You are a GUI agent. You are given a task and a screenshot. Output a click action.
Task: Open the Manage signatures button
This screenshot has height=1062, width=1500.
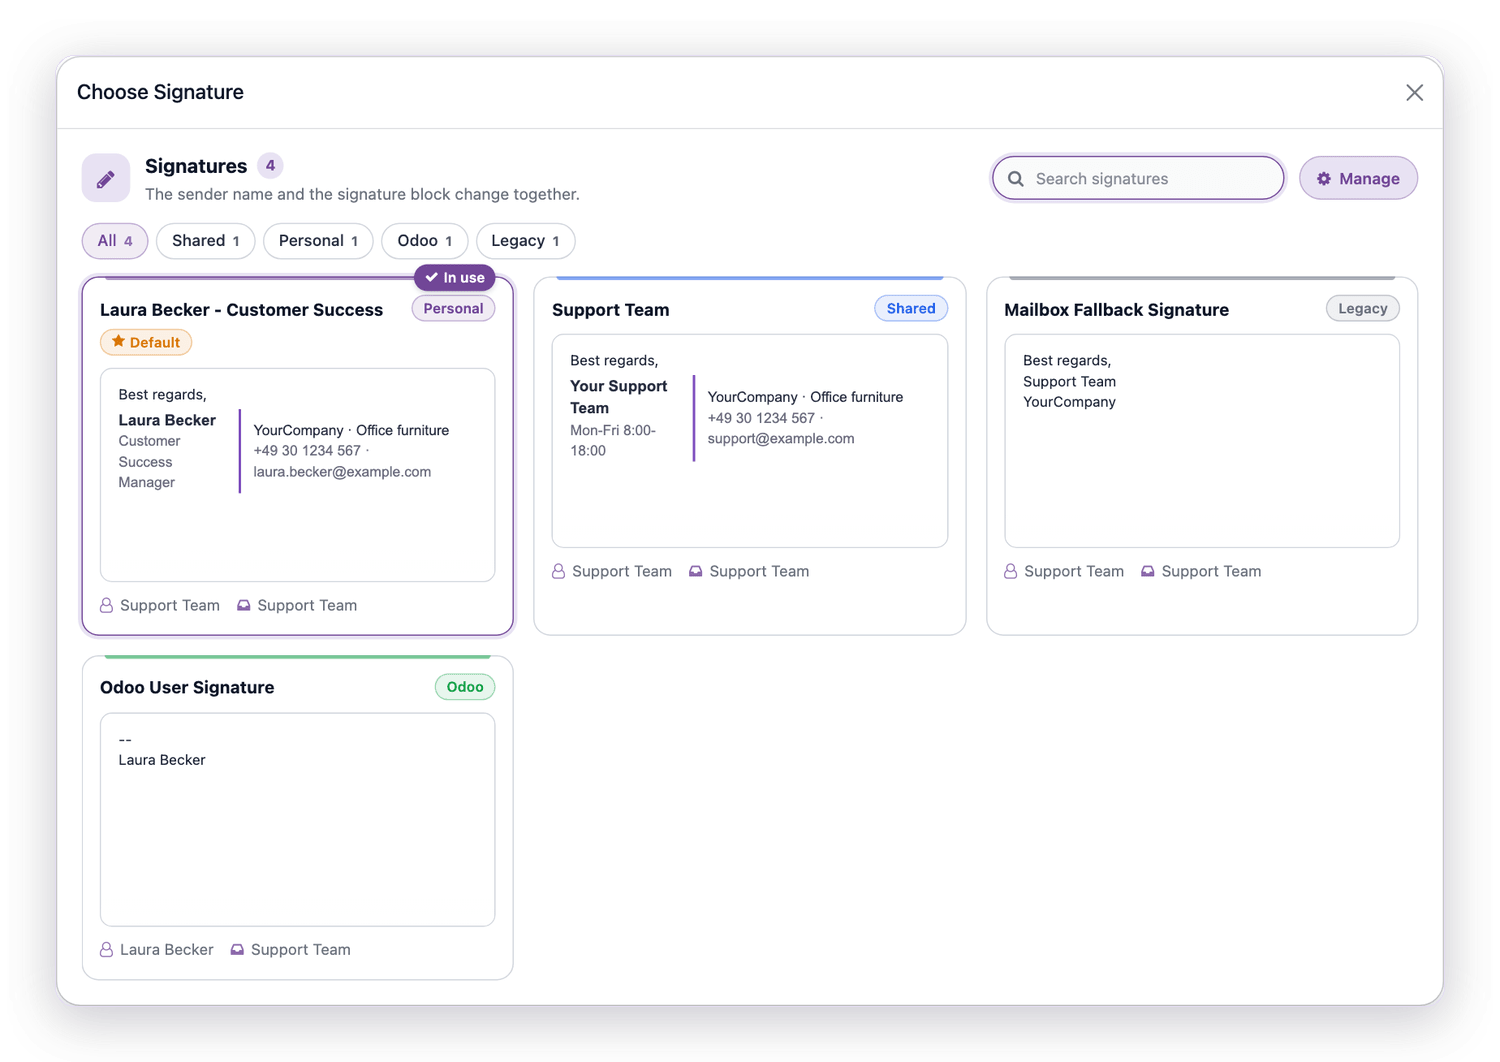click(x=1358, y=179)
